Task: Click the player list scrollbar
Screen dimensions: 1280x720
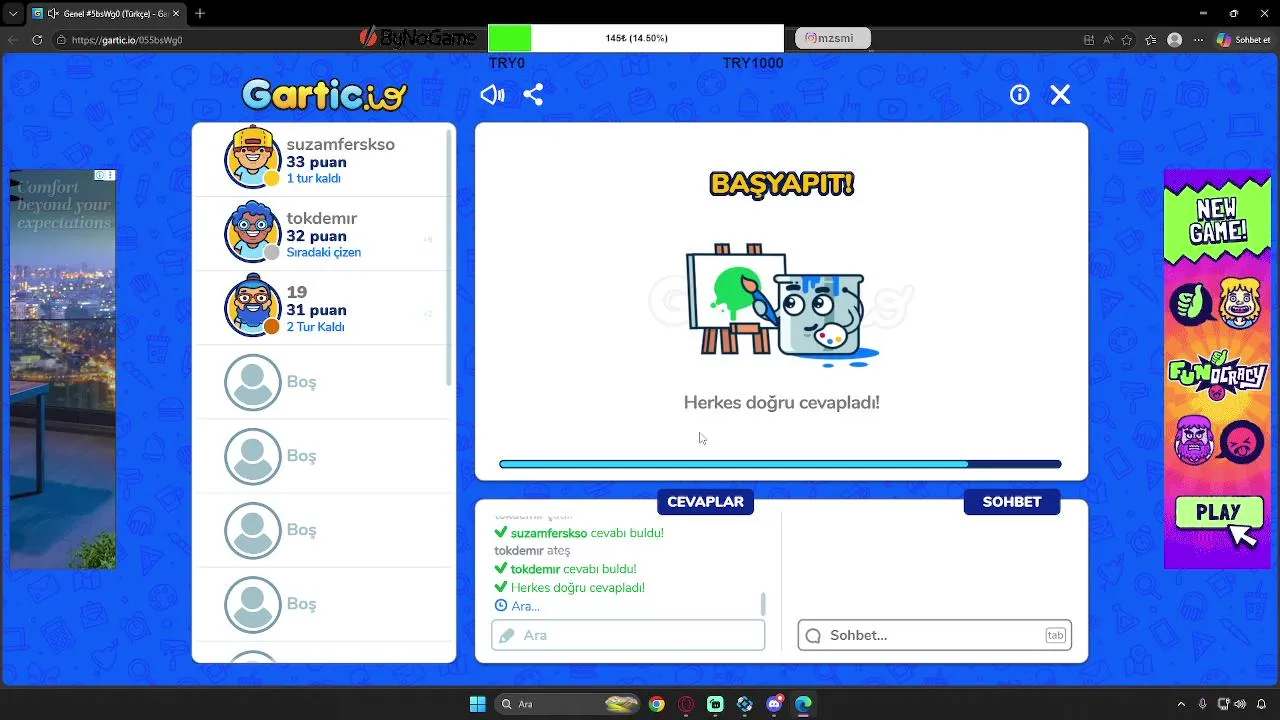Action: (450, 257)
